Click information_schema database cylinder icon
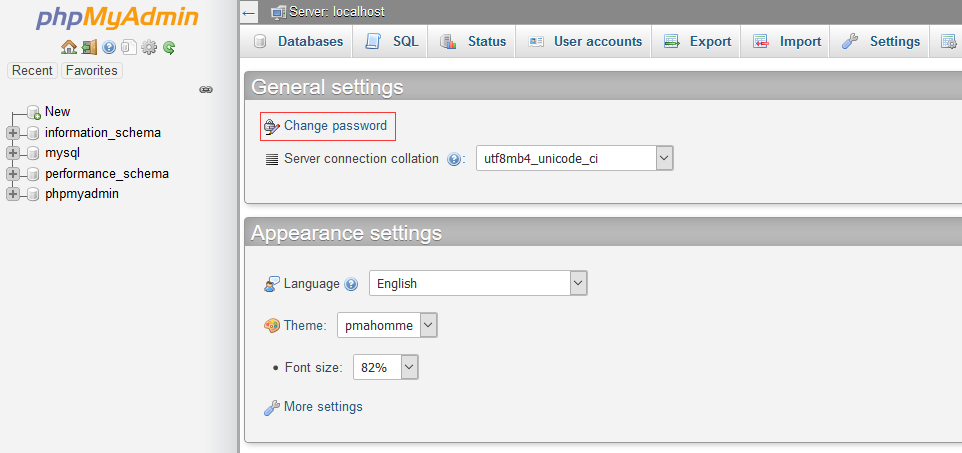 (x=33, y=133)
